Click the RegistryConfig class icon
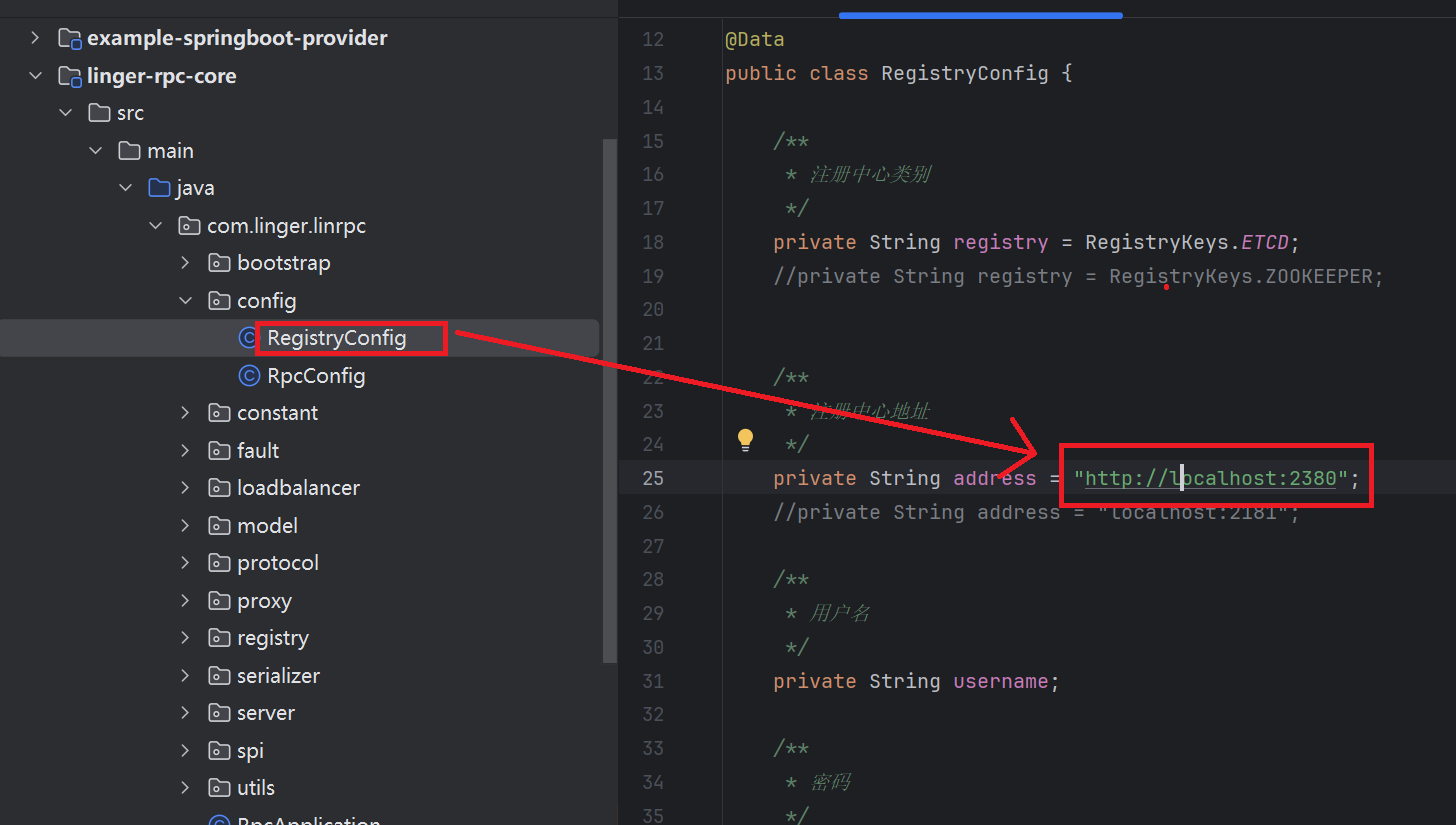Screen dimensions: 1456x825 248,338
